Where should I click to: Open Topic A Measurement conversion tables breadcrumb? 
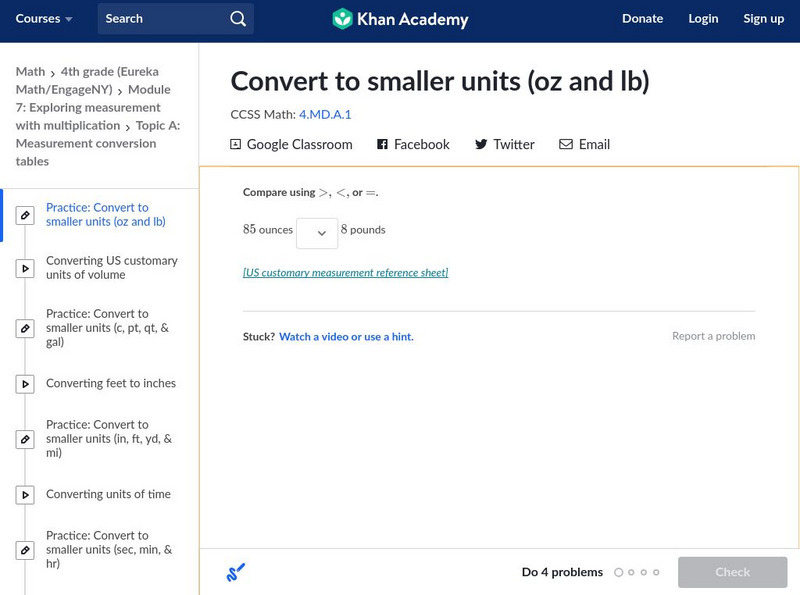point(97,143)
